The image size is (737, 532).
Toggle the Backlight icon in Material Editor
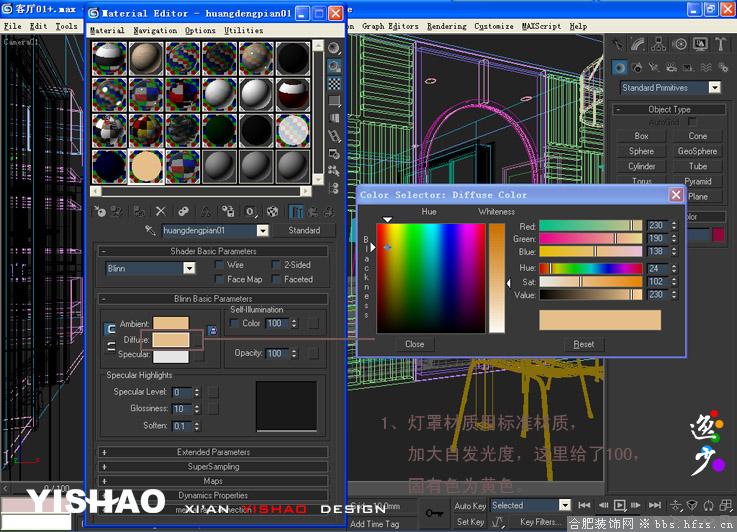click(x=334, y=66)
